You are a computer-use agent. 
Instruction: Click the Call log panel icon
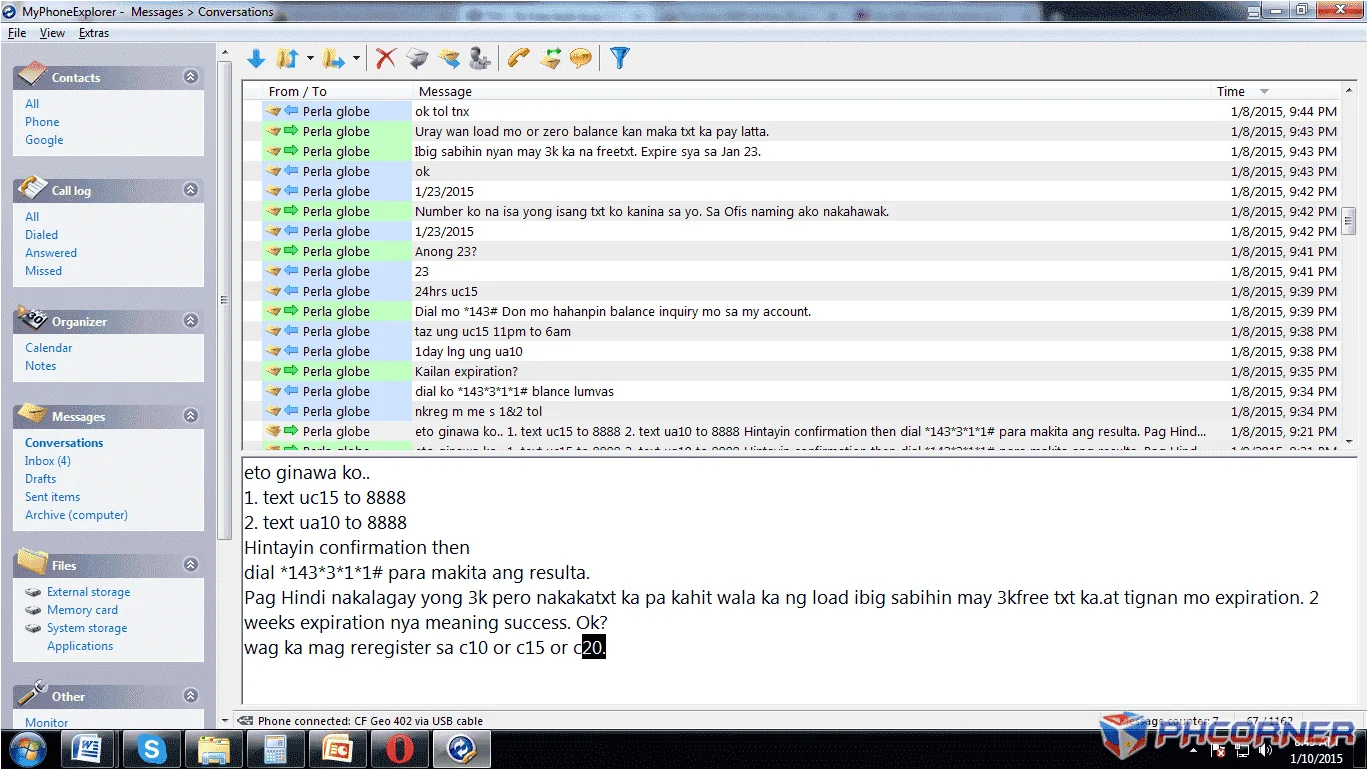point(32,187)
